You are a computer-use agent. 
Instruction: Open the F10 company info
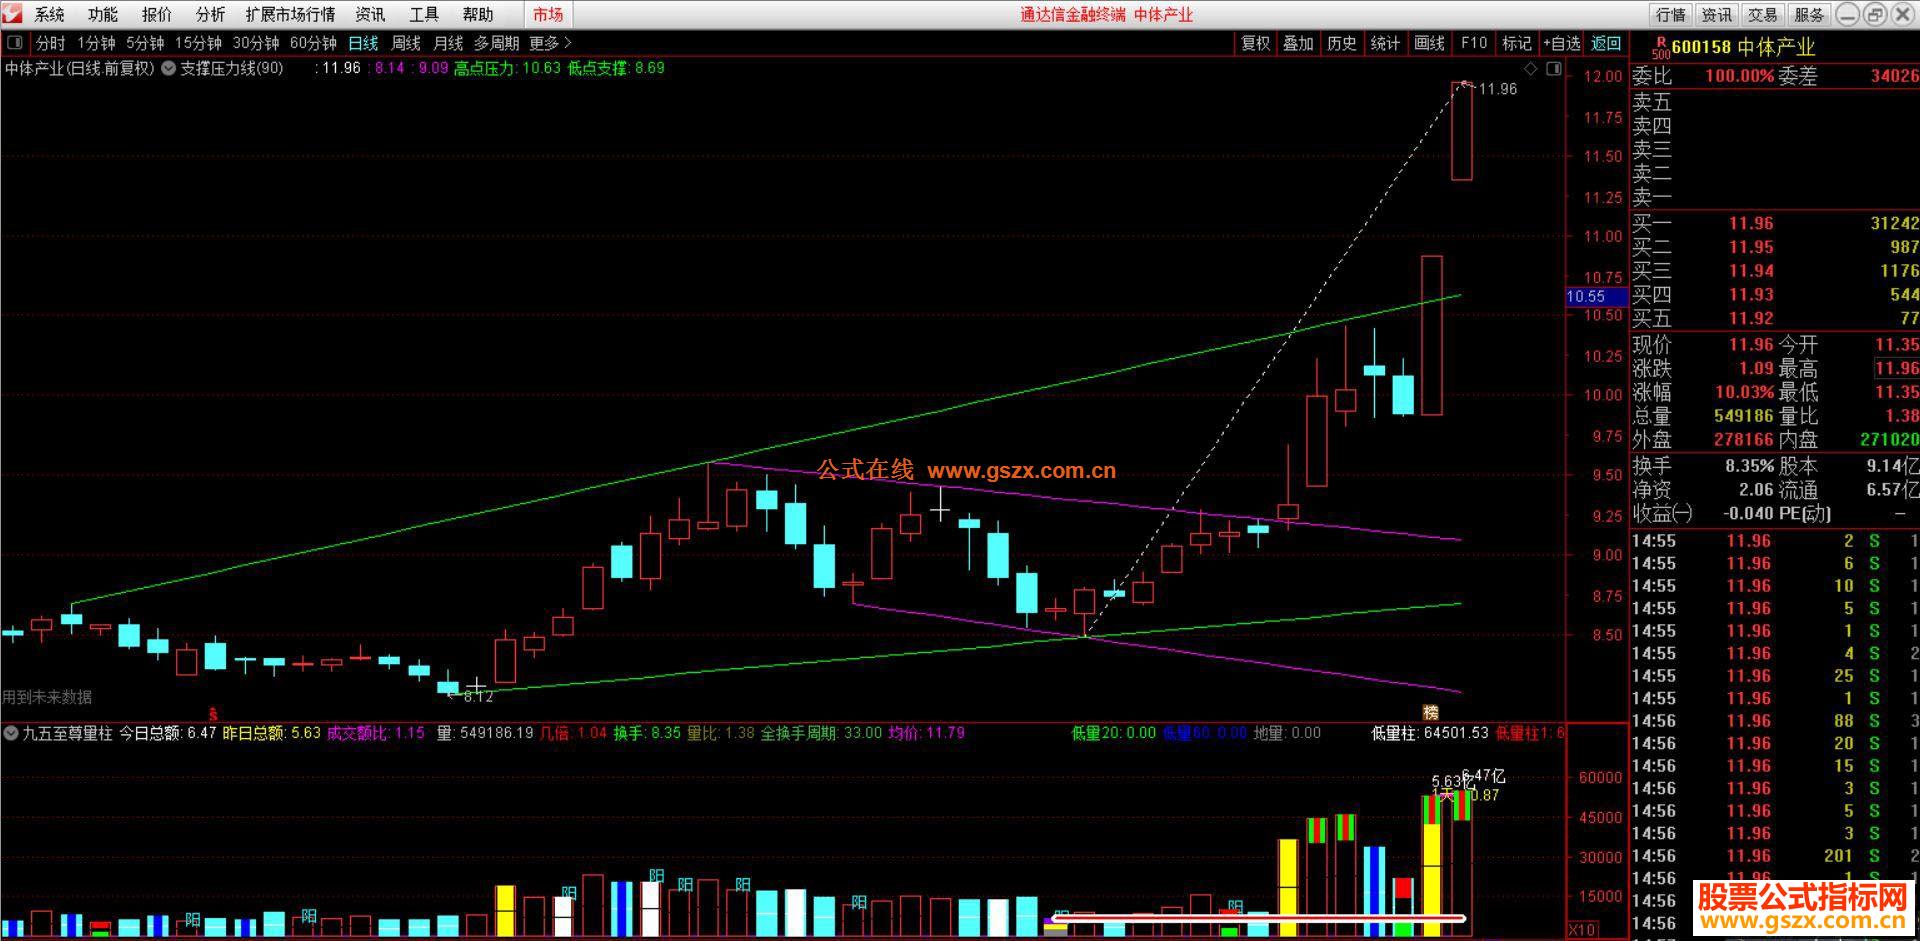(1473, 43)
